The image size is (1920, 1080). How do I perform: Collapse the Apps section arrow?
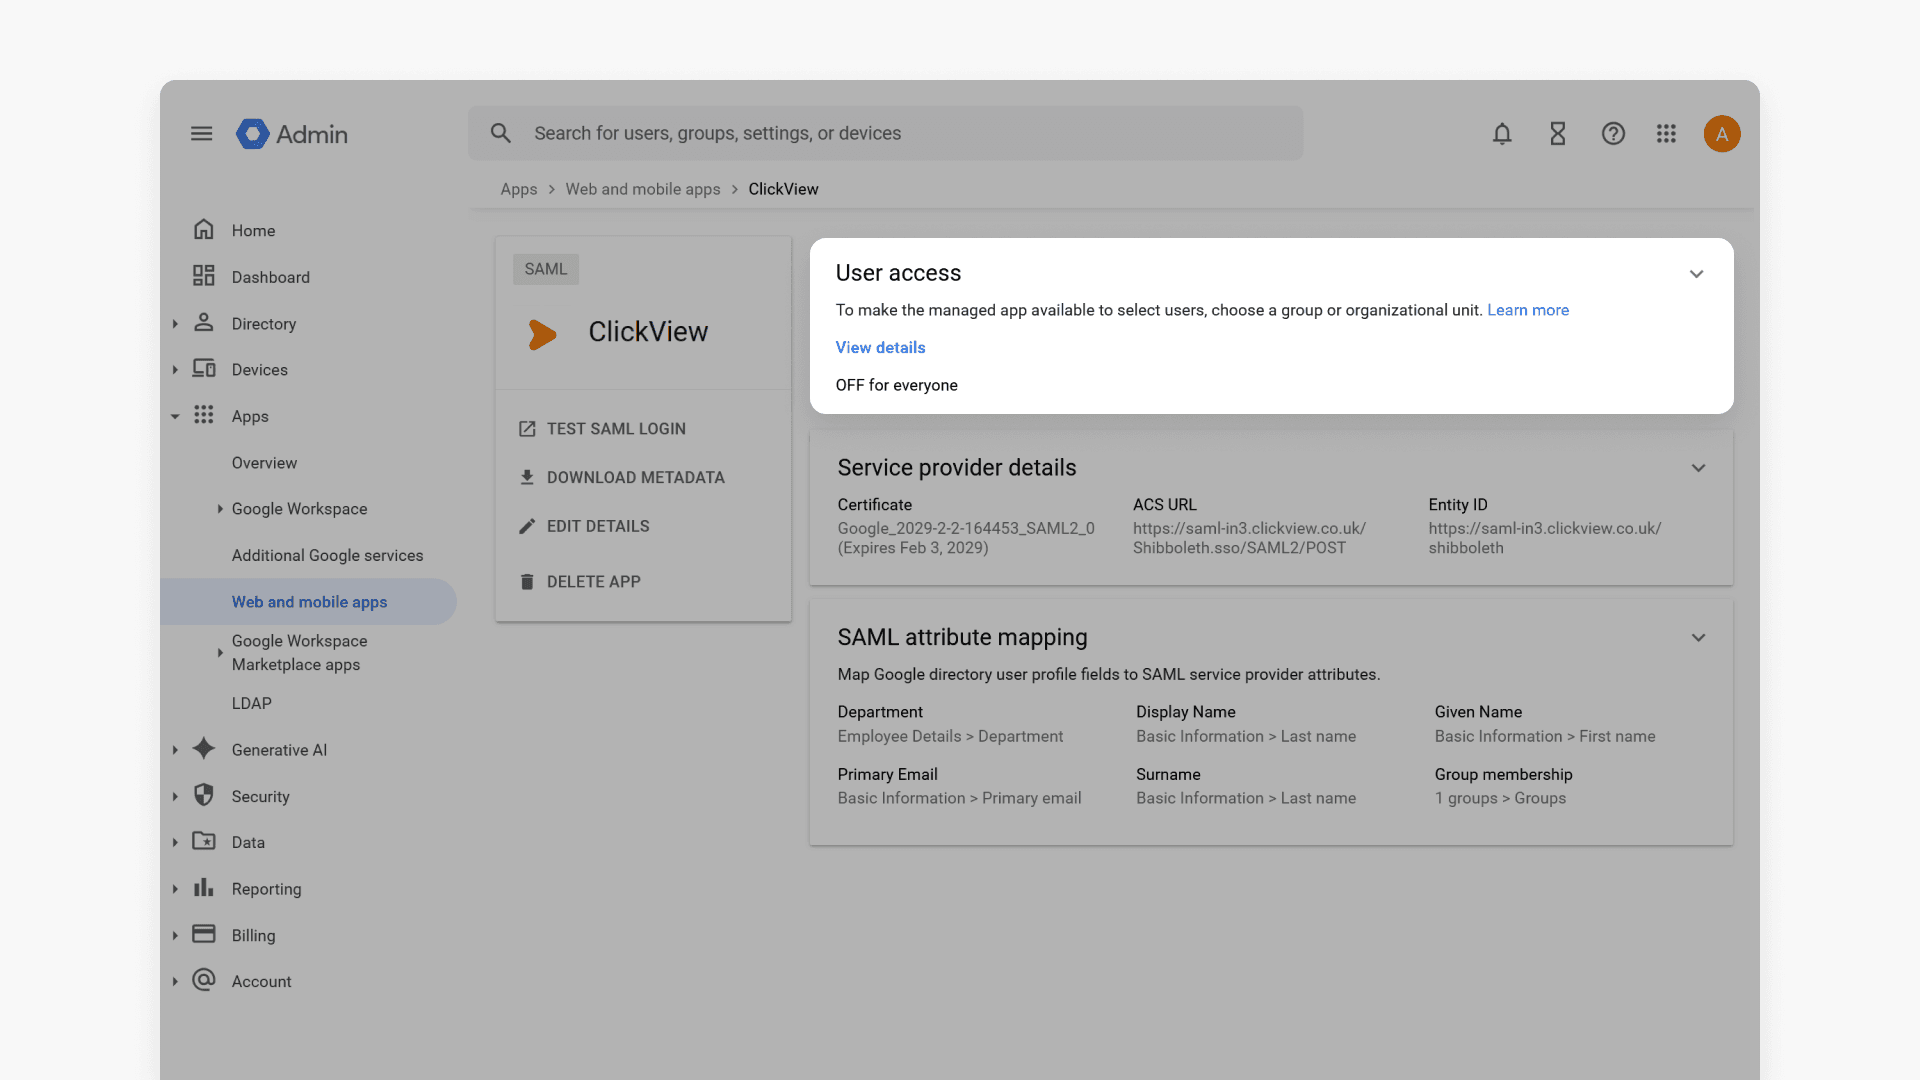click(x=175, y=416)
